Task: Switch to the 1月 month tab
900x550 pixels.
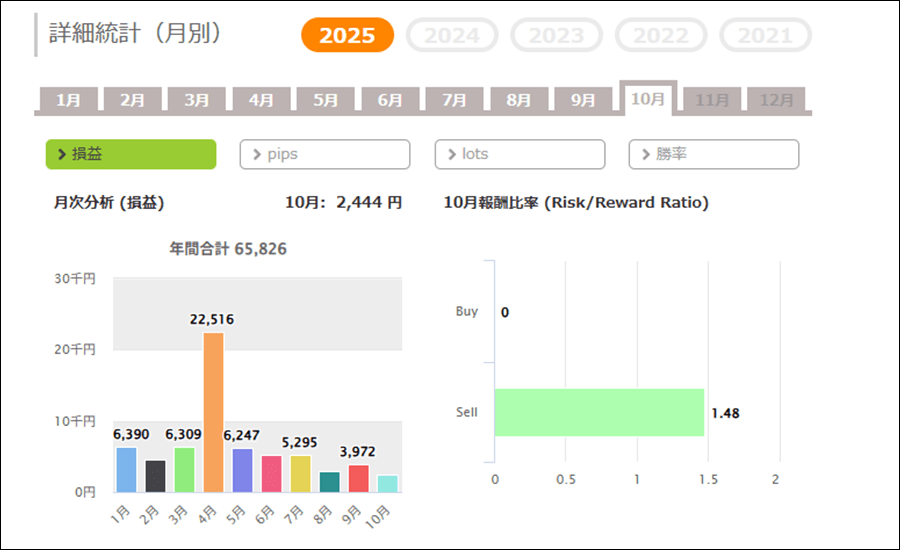Action: click(x=69, y=100)
